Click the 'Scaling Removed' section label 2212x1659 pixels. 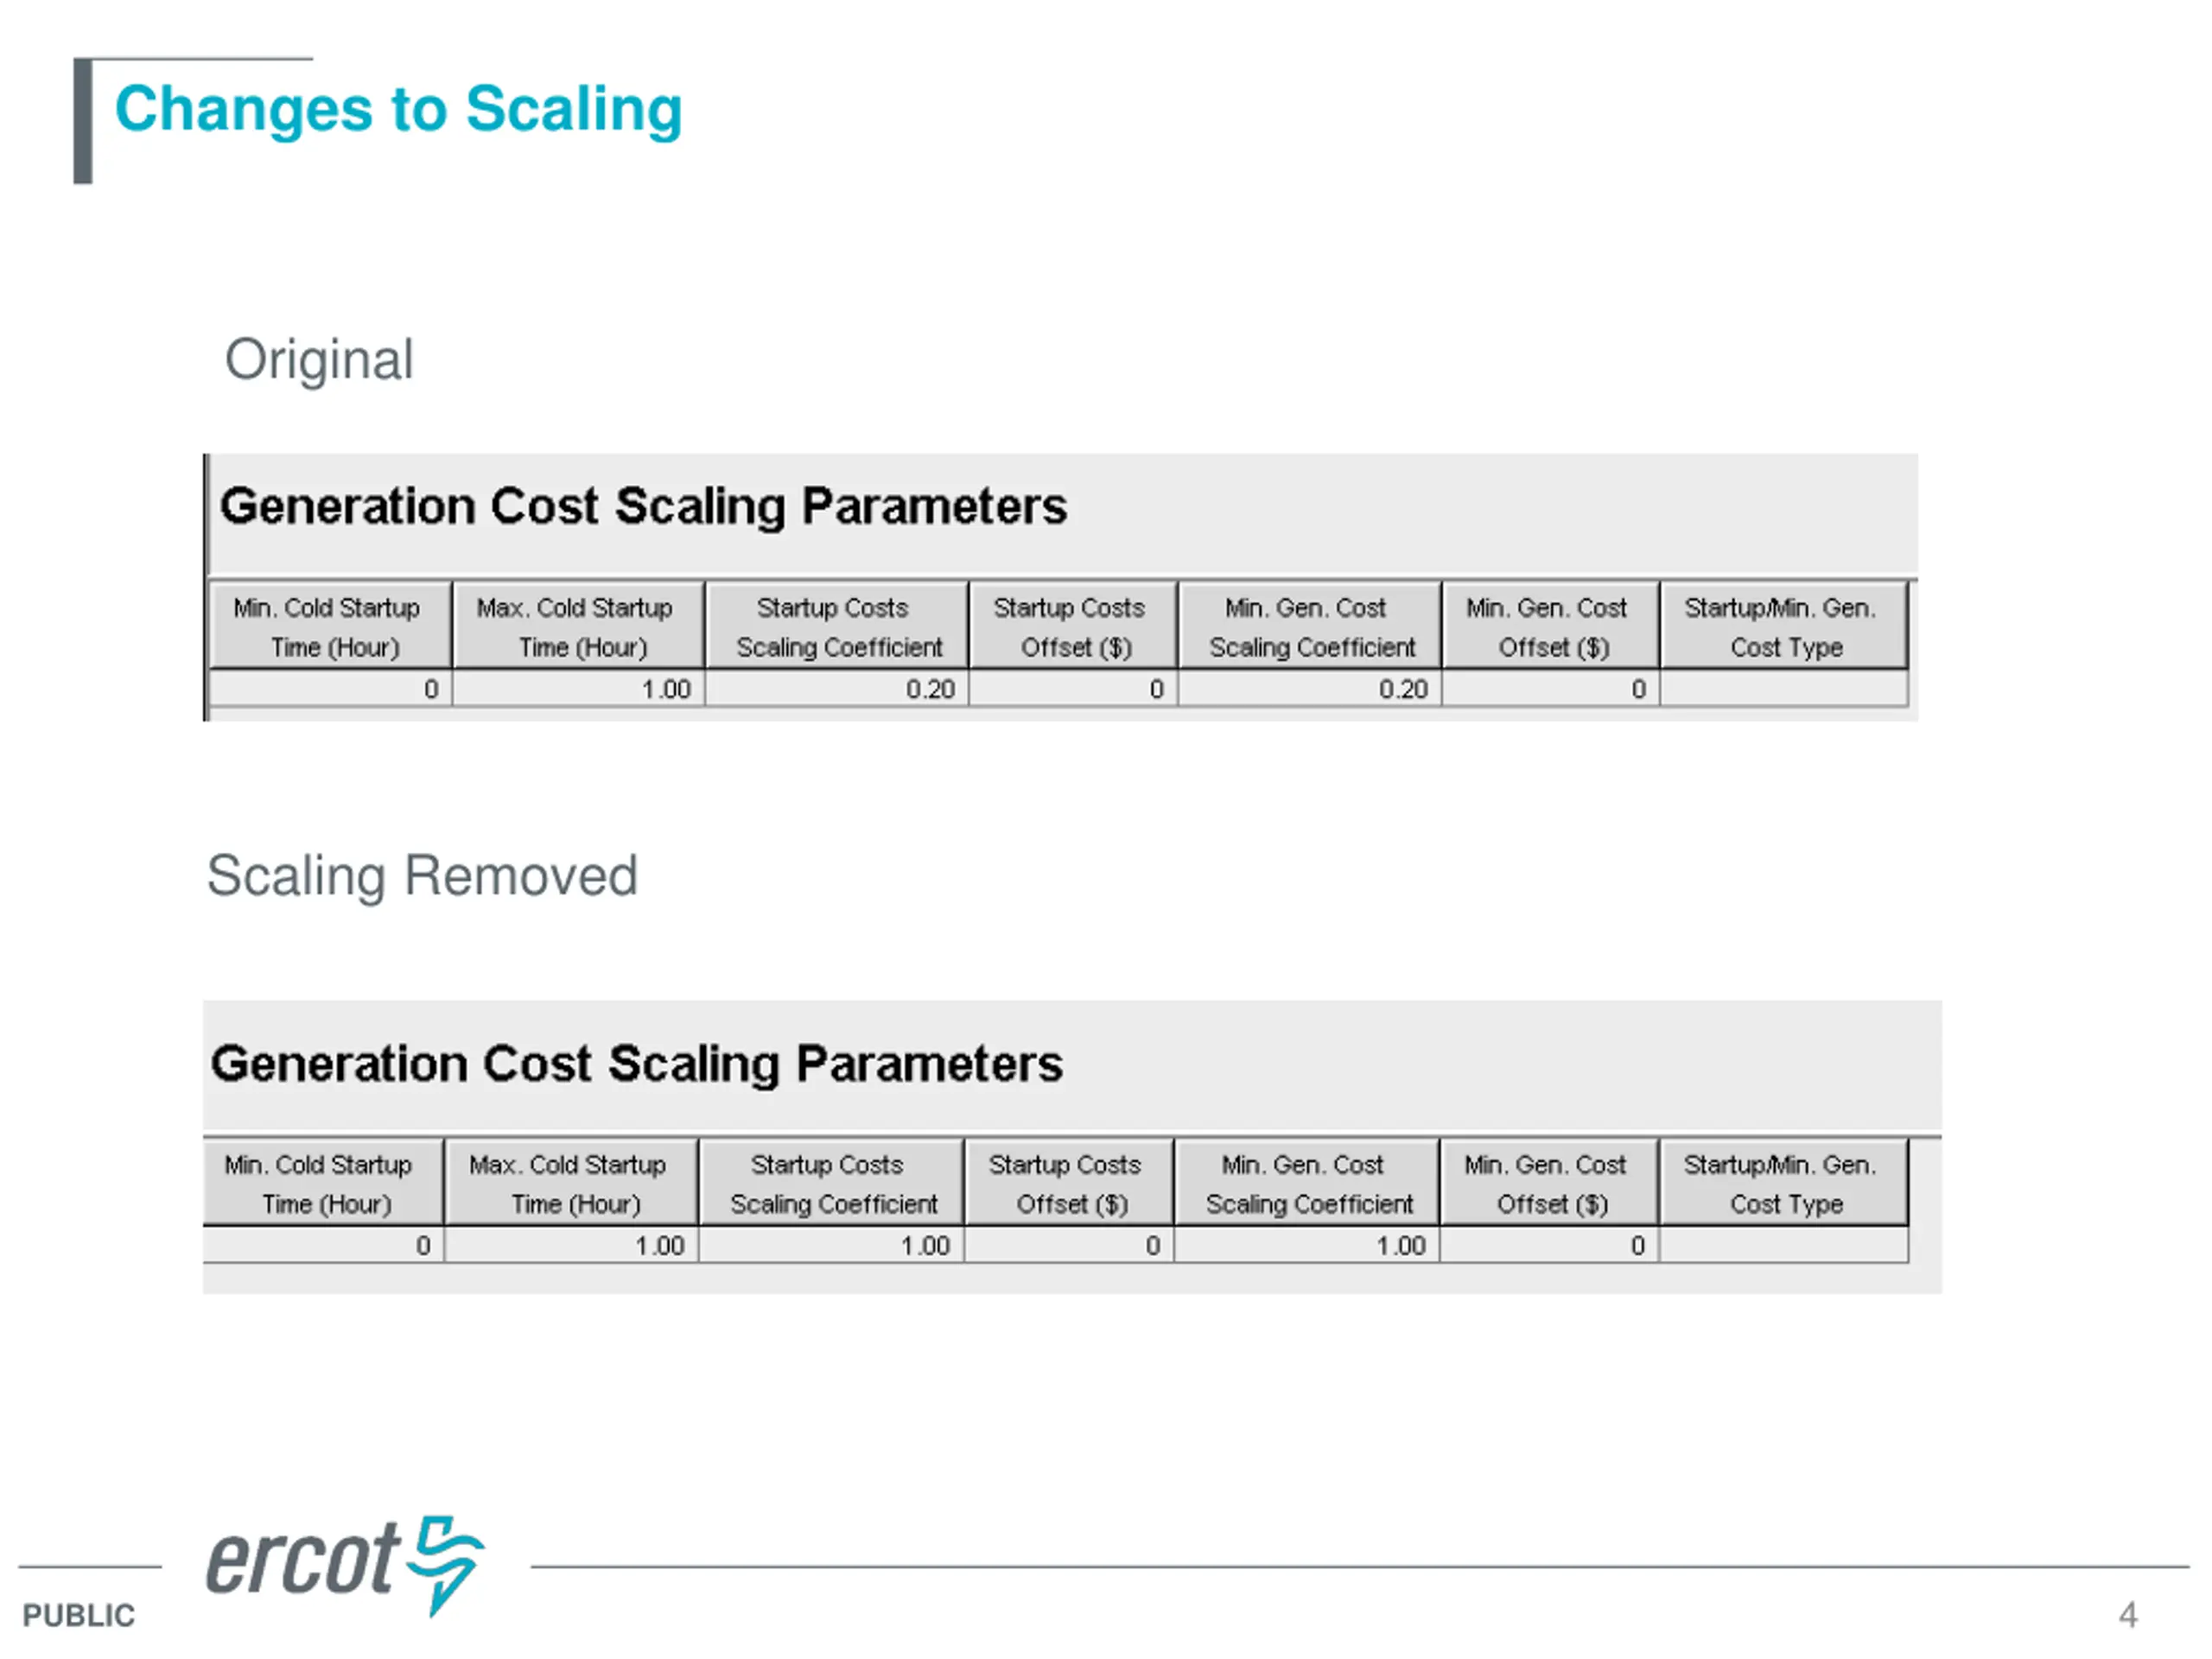(x=422, y=877)
